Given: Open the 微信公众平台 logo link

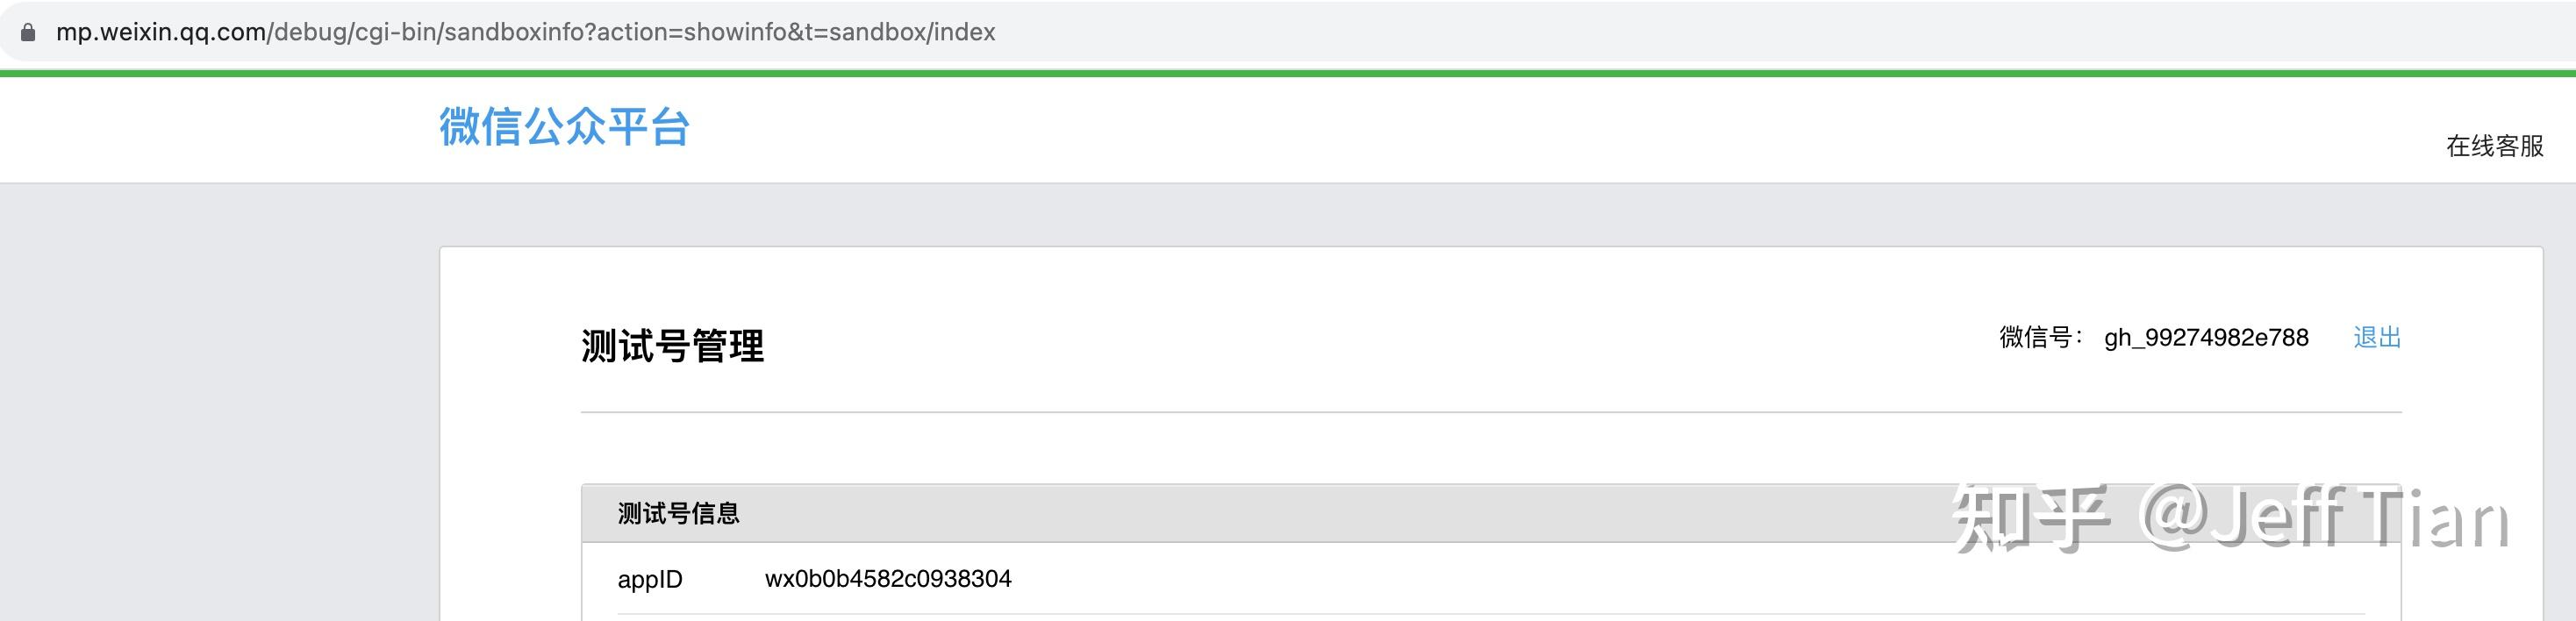Looking at the screenshot, I should click(x=564, y=127).
